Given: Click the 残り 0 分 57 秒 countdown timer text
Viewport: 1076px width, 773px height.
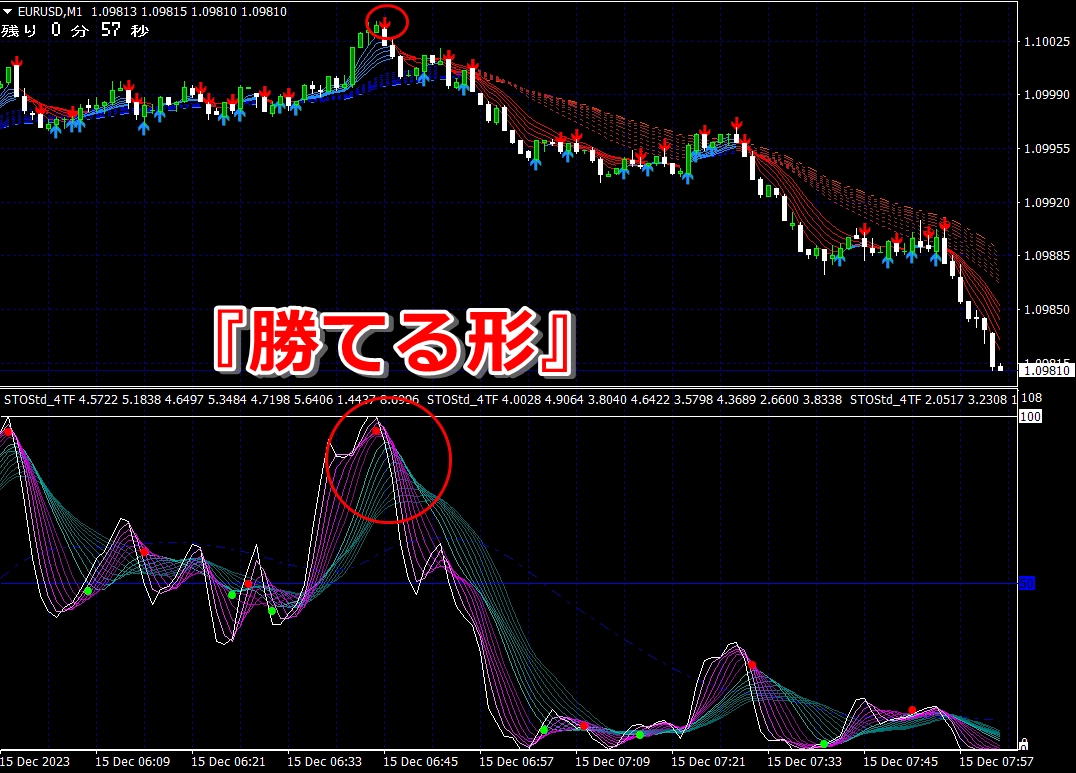Looking at the screenshot, I should [75, 31].
